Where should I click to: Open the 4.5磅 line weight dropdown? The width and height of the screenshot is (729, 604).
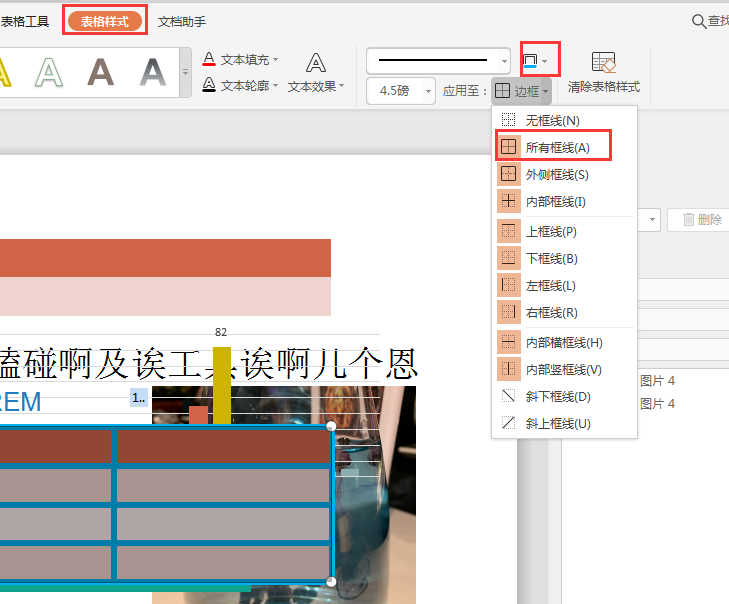point(429,91)
